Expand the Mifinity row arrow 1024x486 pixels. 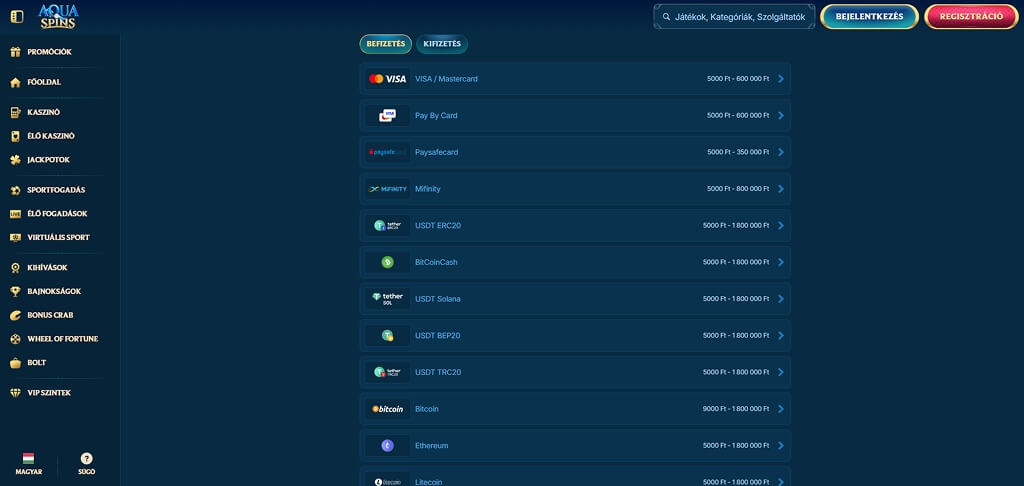[x=780, y=189]
